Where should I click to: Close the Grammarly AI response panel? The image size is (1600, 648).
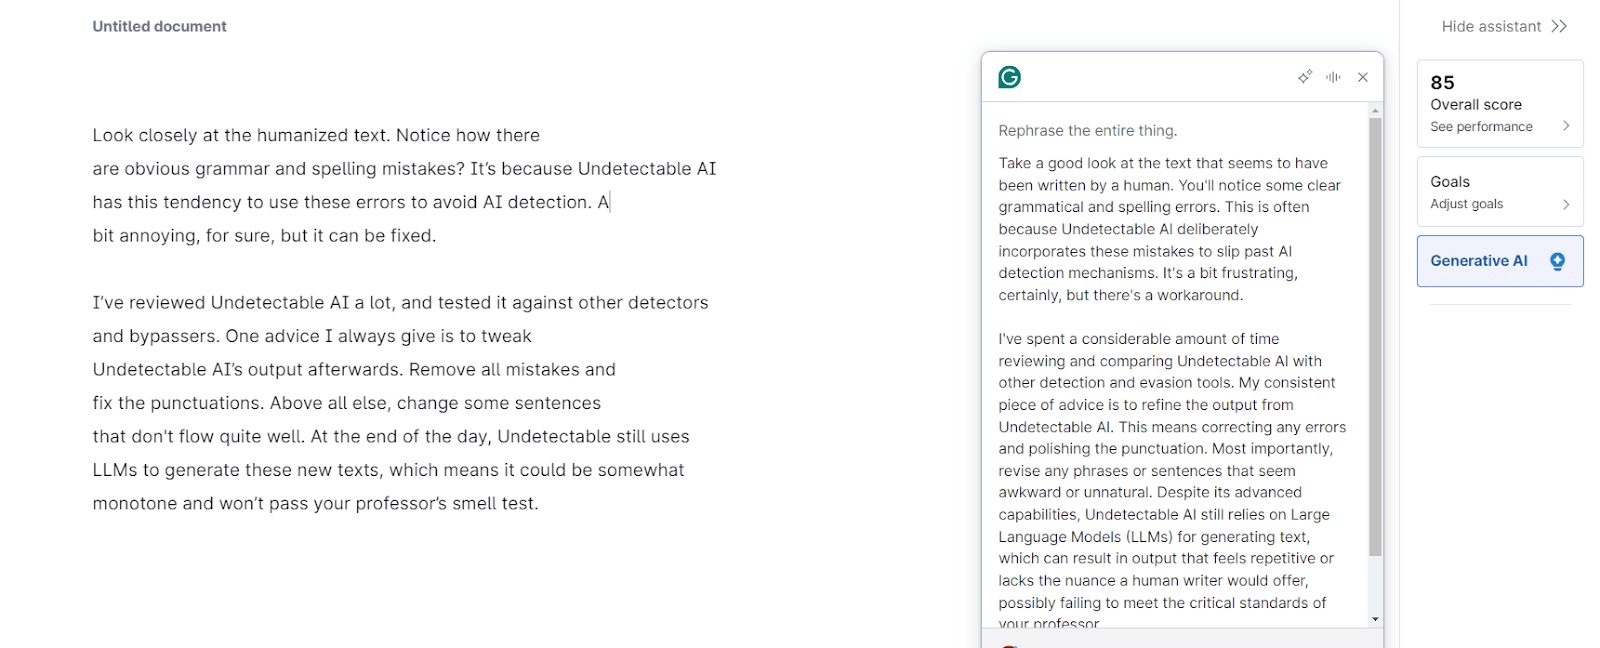coord(1363,77)
